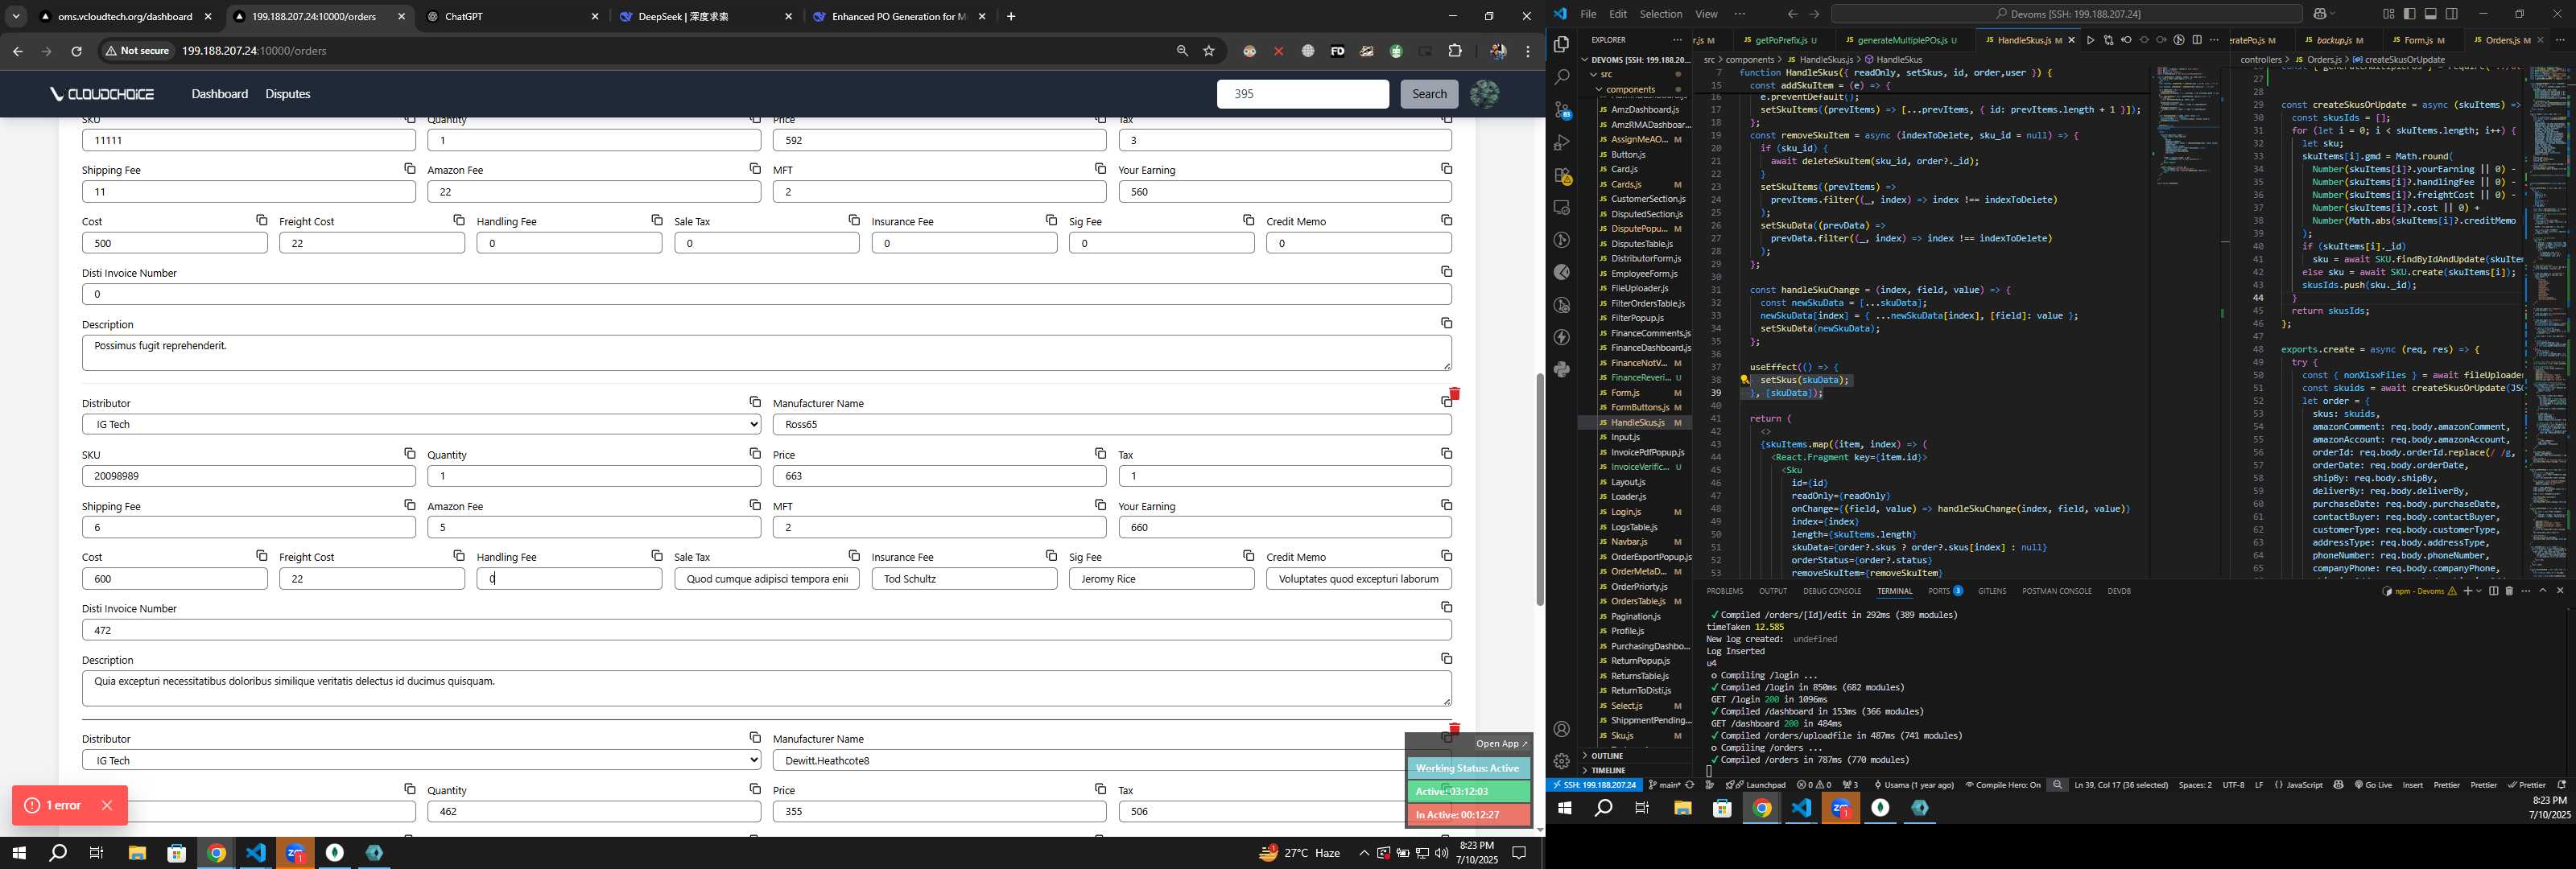This screenshot has height=869, width=2576.
Task: Click the HandleSkus.js editor minimap
Action: 2186,125
